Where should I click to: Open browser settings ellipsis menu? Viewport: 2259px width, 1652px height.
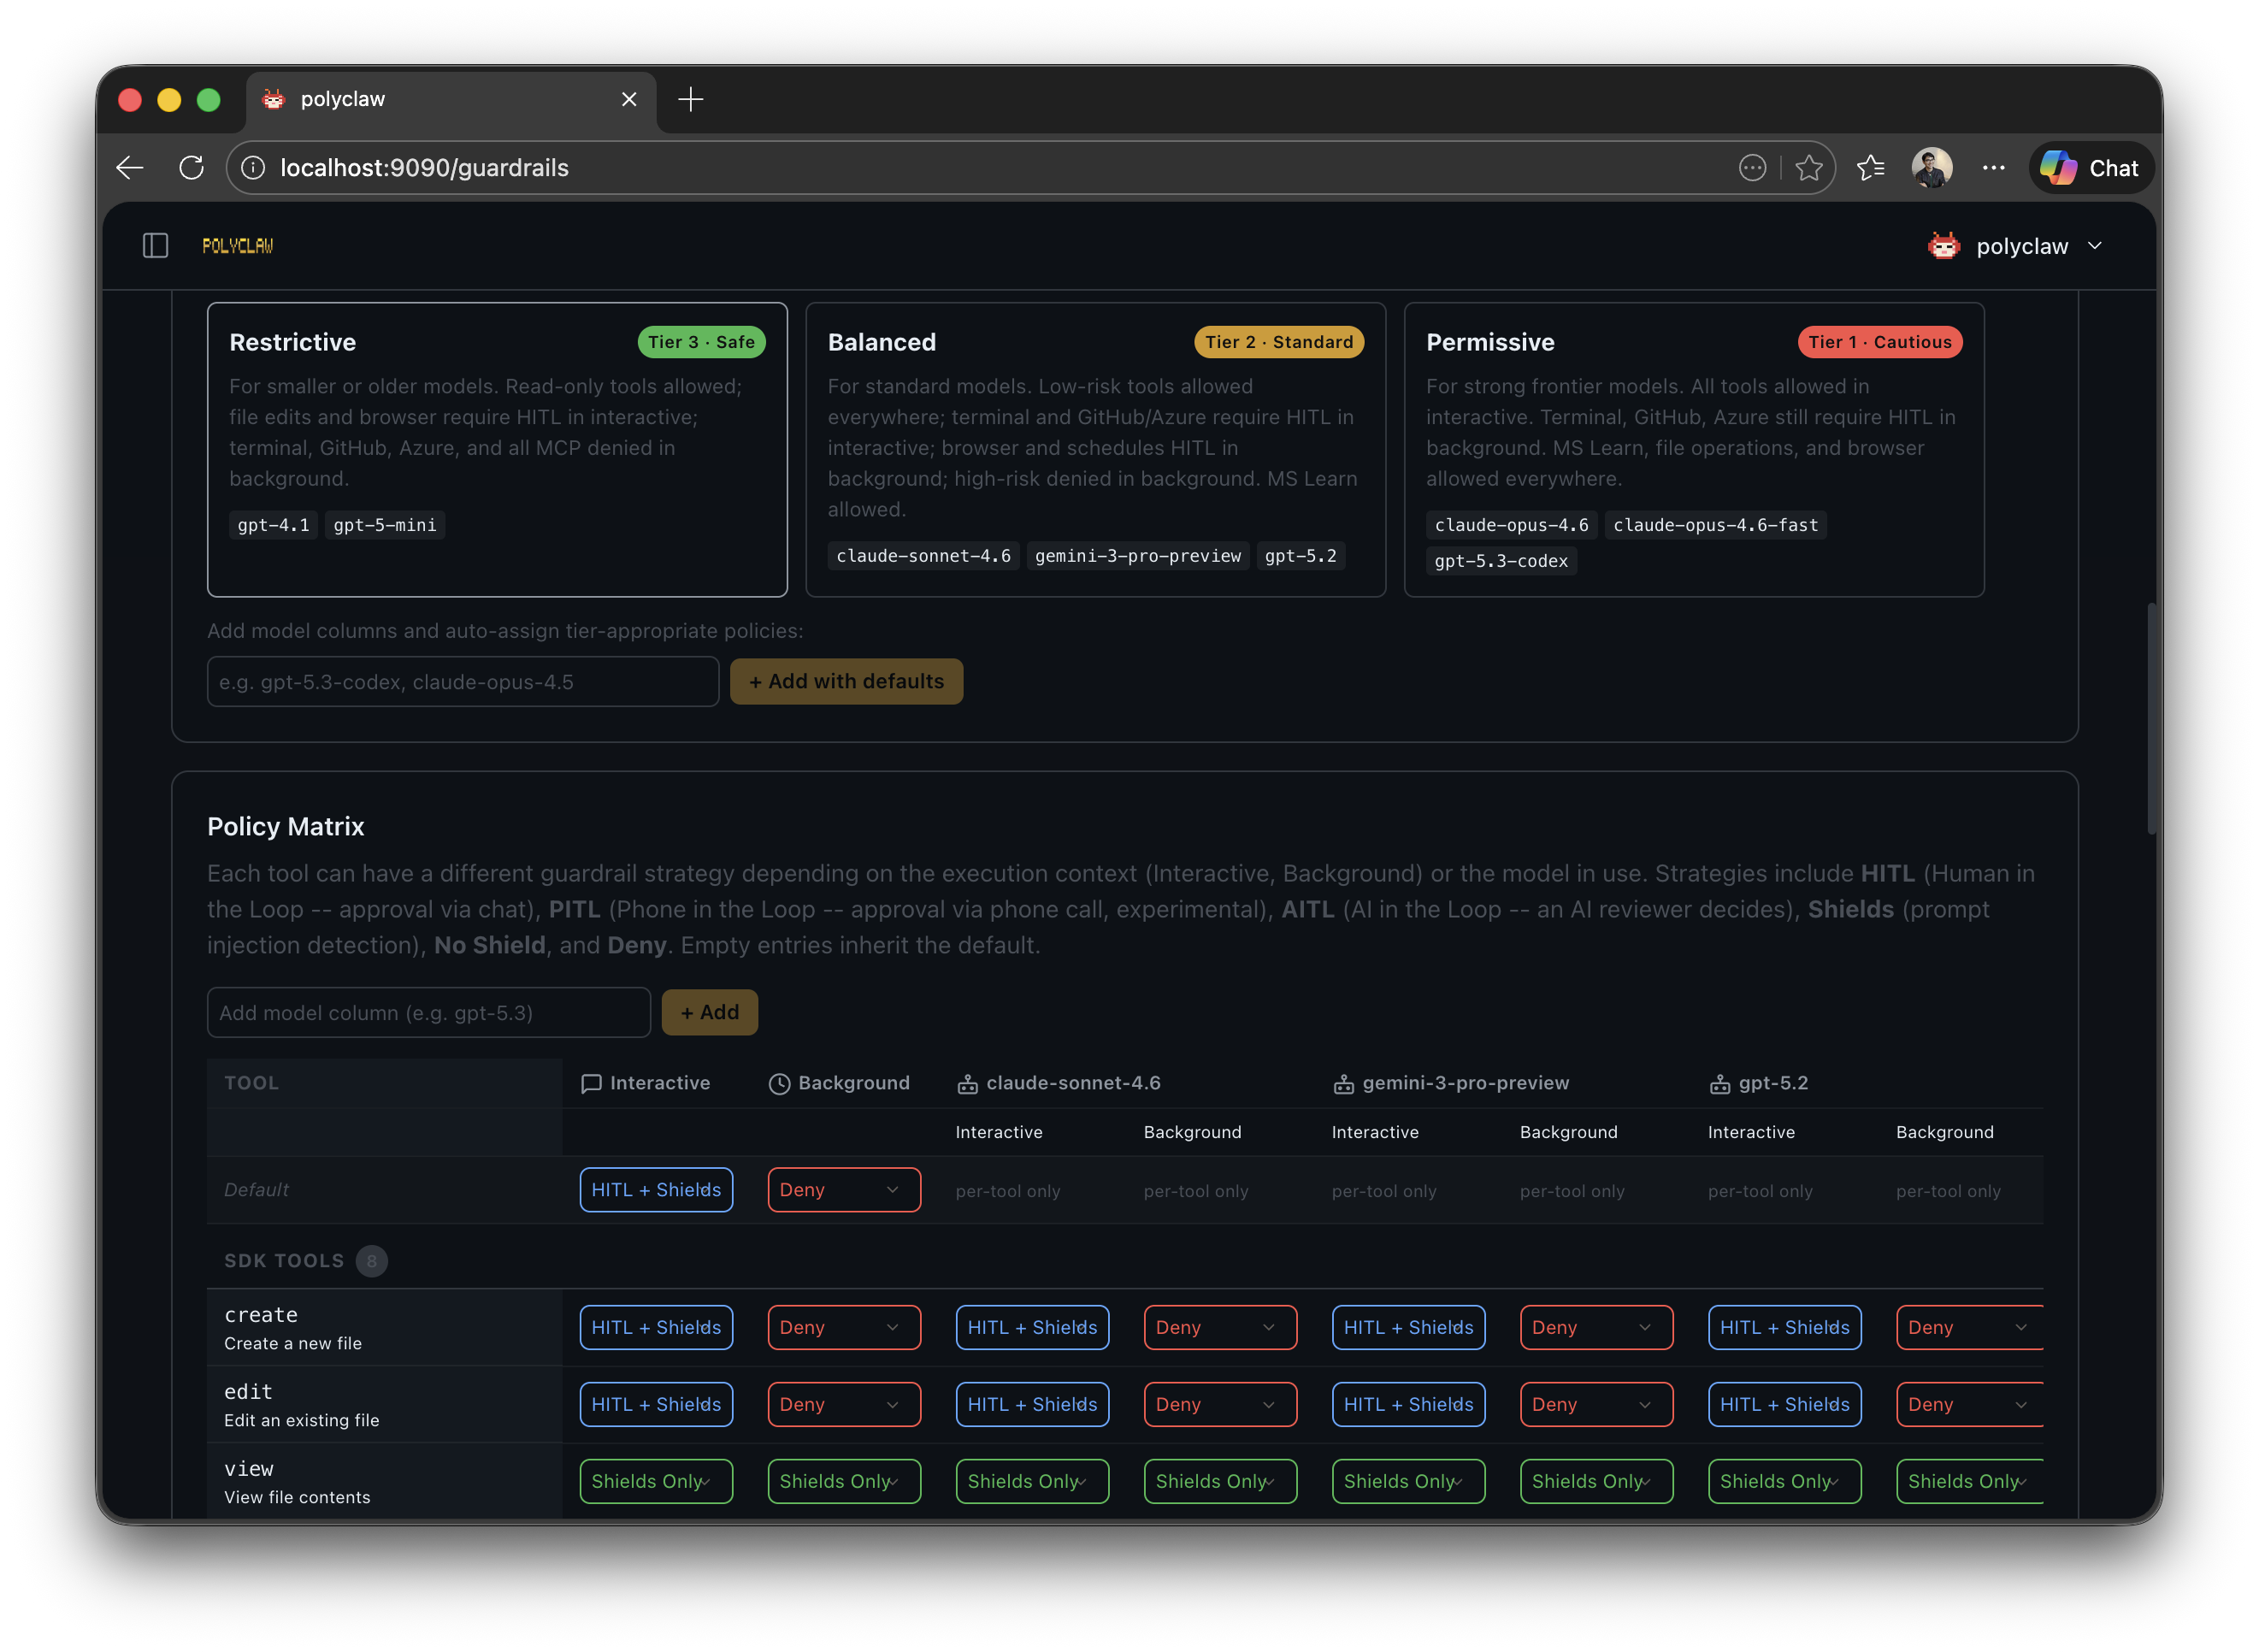1993,168
